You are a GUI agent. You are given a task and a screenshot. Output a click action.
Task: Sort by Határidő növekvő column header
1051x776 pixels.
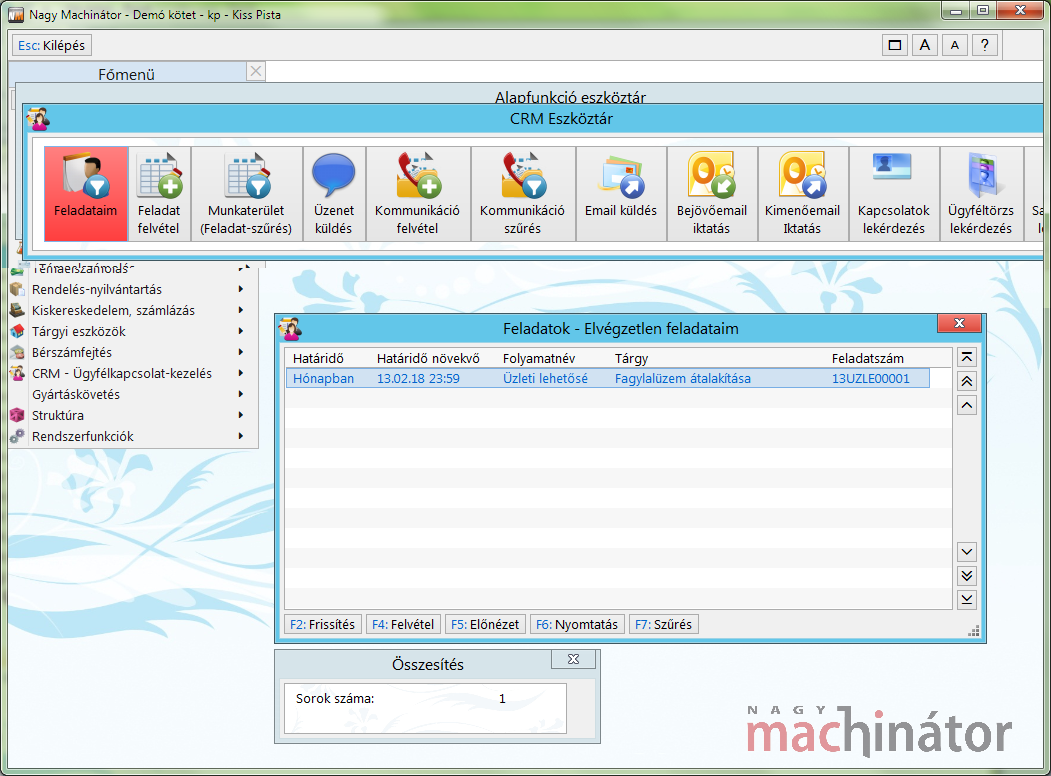click(x=428, y=359)
